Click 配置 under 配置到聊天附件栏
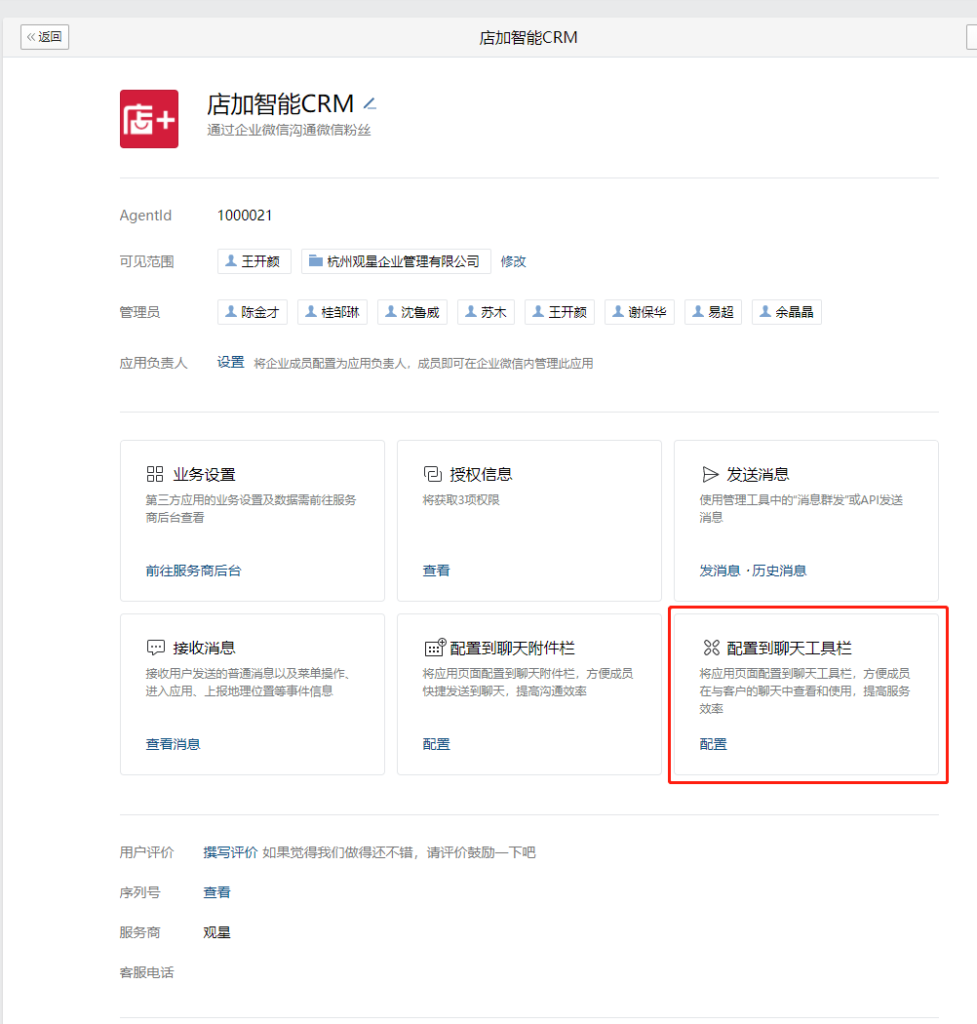Screen dimensions: 977x1024 pos(436,744)
